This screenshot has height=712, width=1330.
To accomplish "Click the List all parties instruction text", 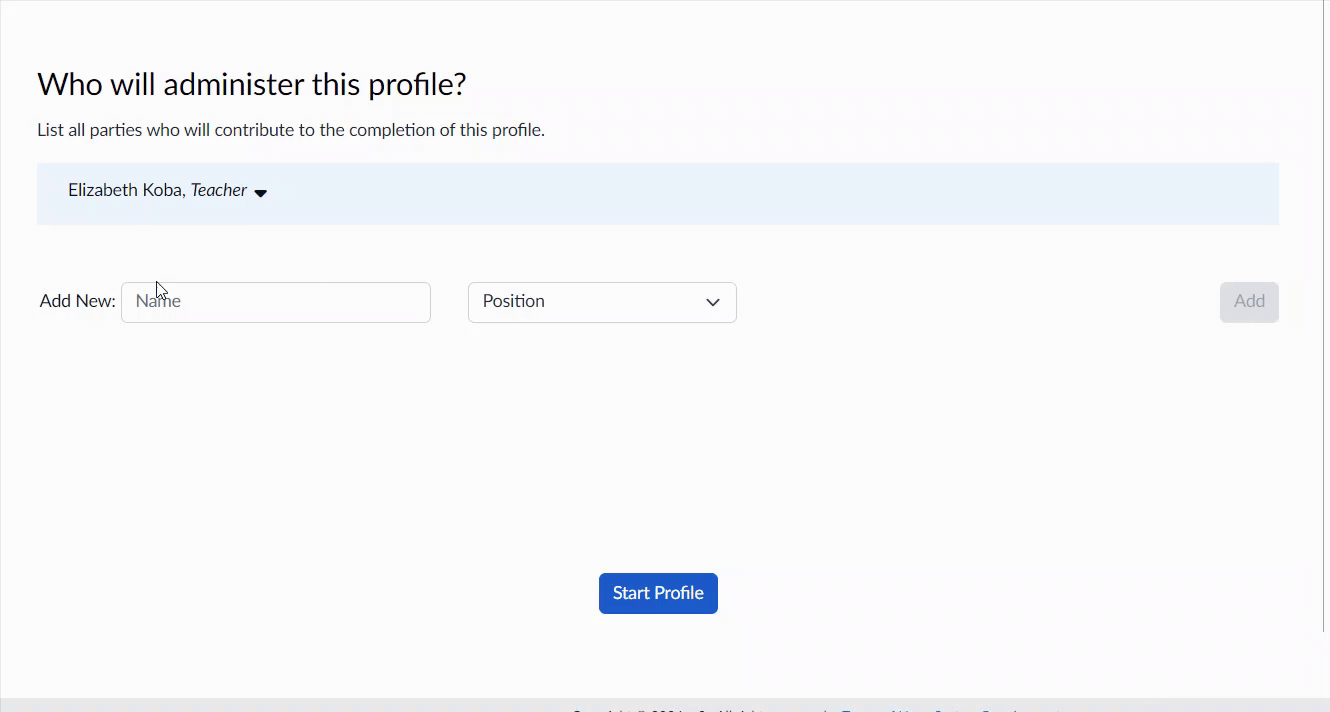I will pos(291,130).
